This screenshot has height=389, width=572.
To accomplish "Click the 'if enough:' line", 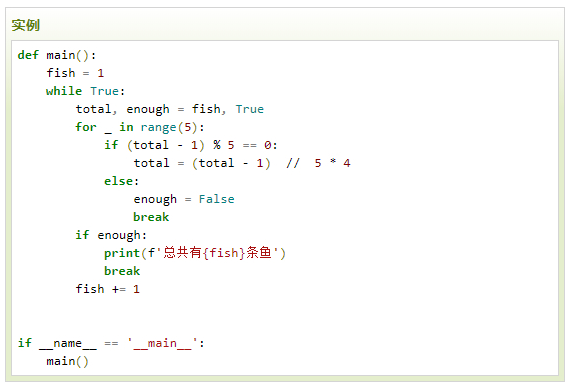I will pyautogui.click(x=111, y=235).
